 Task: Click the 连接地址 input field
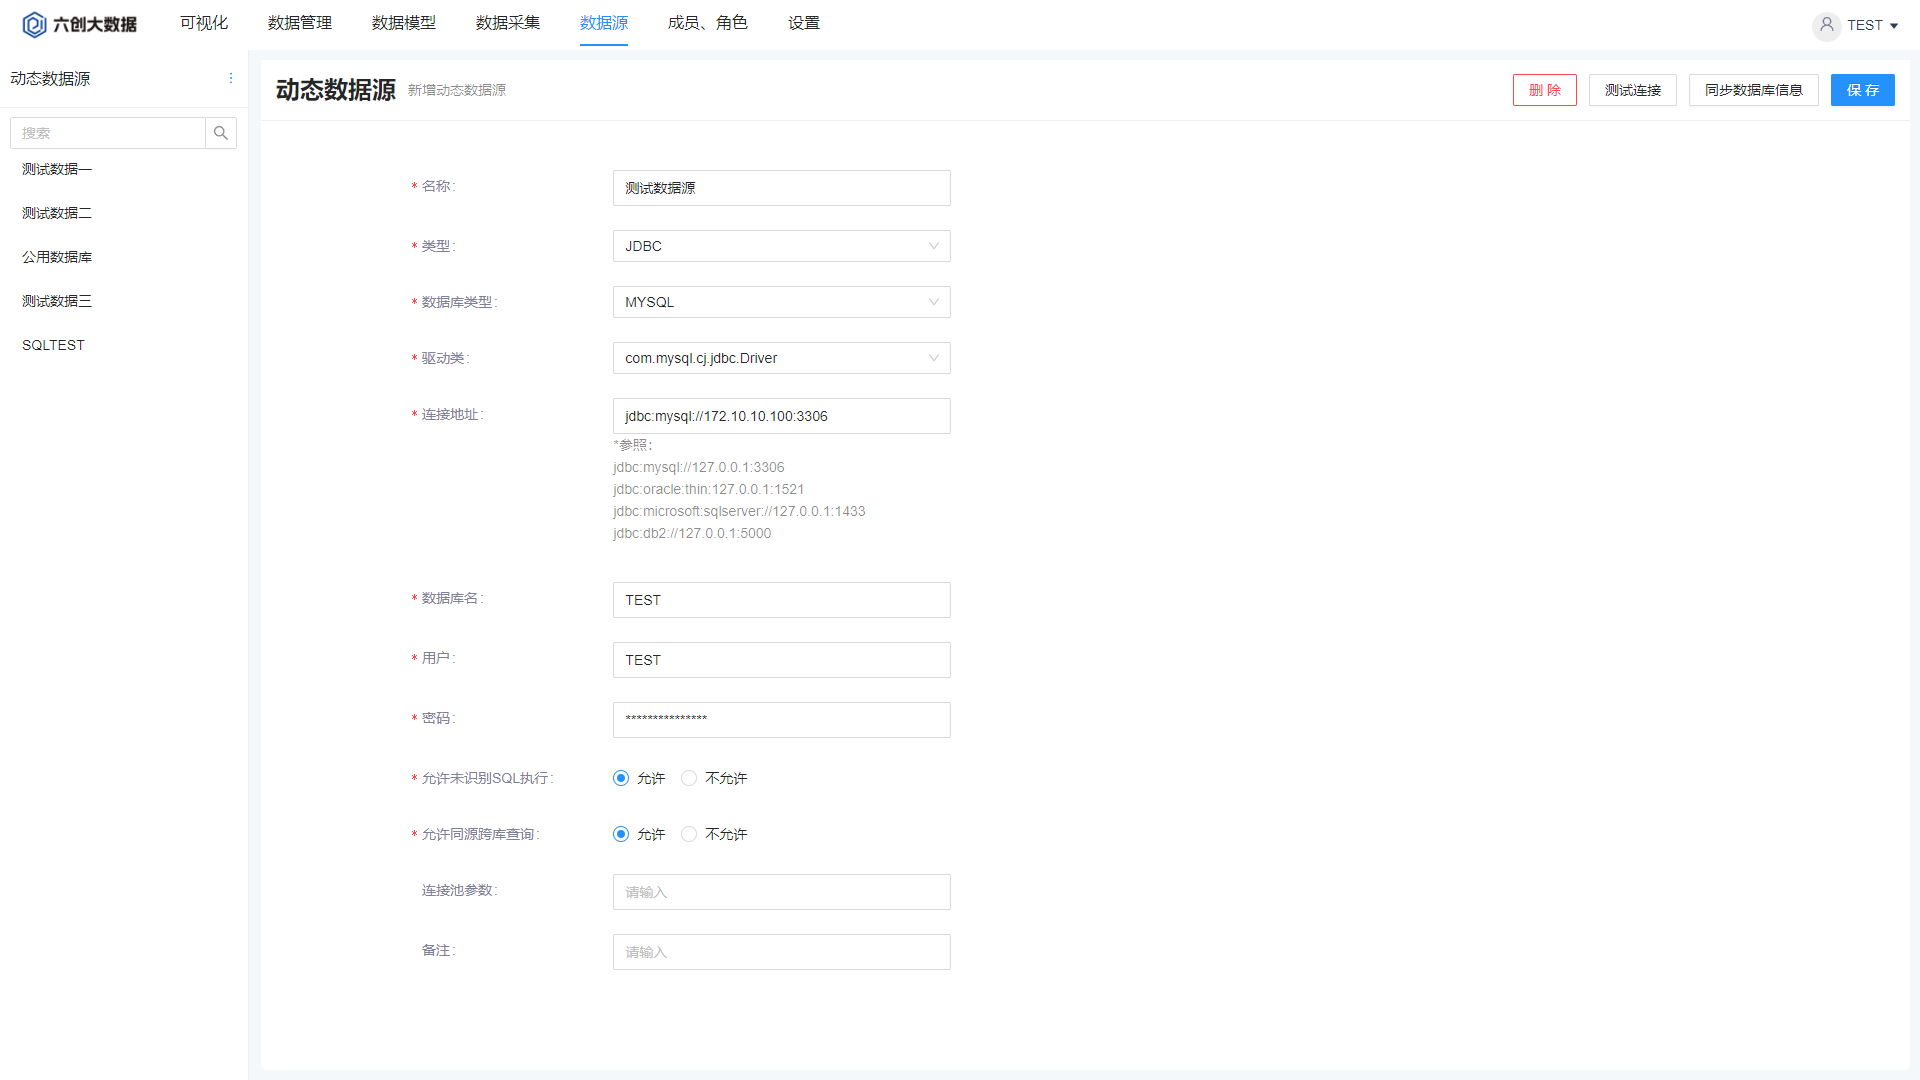click(x=781, y=416)
